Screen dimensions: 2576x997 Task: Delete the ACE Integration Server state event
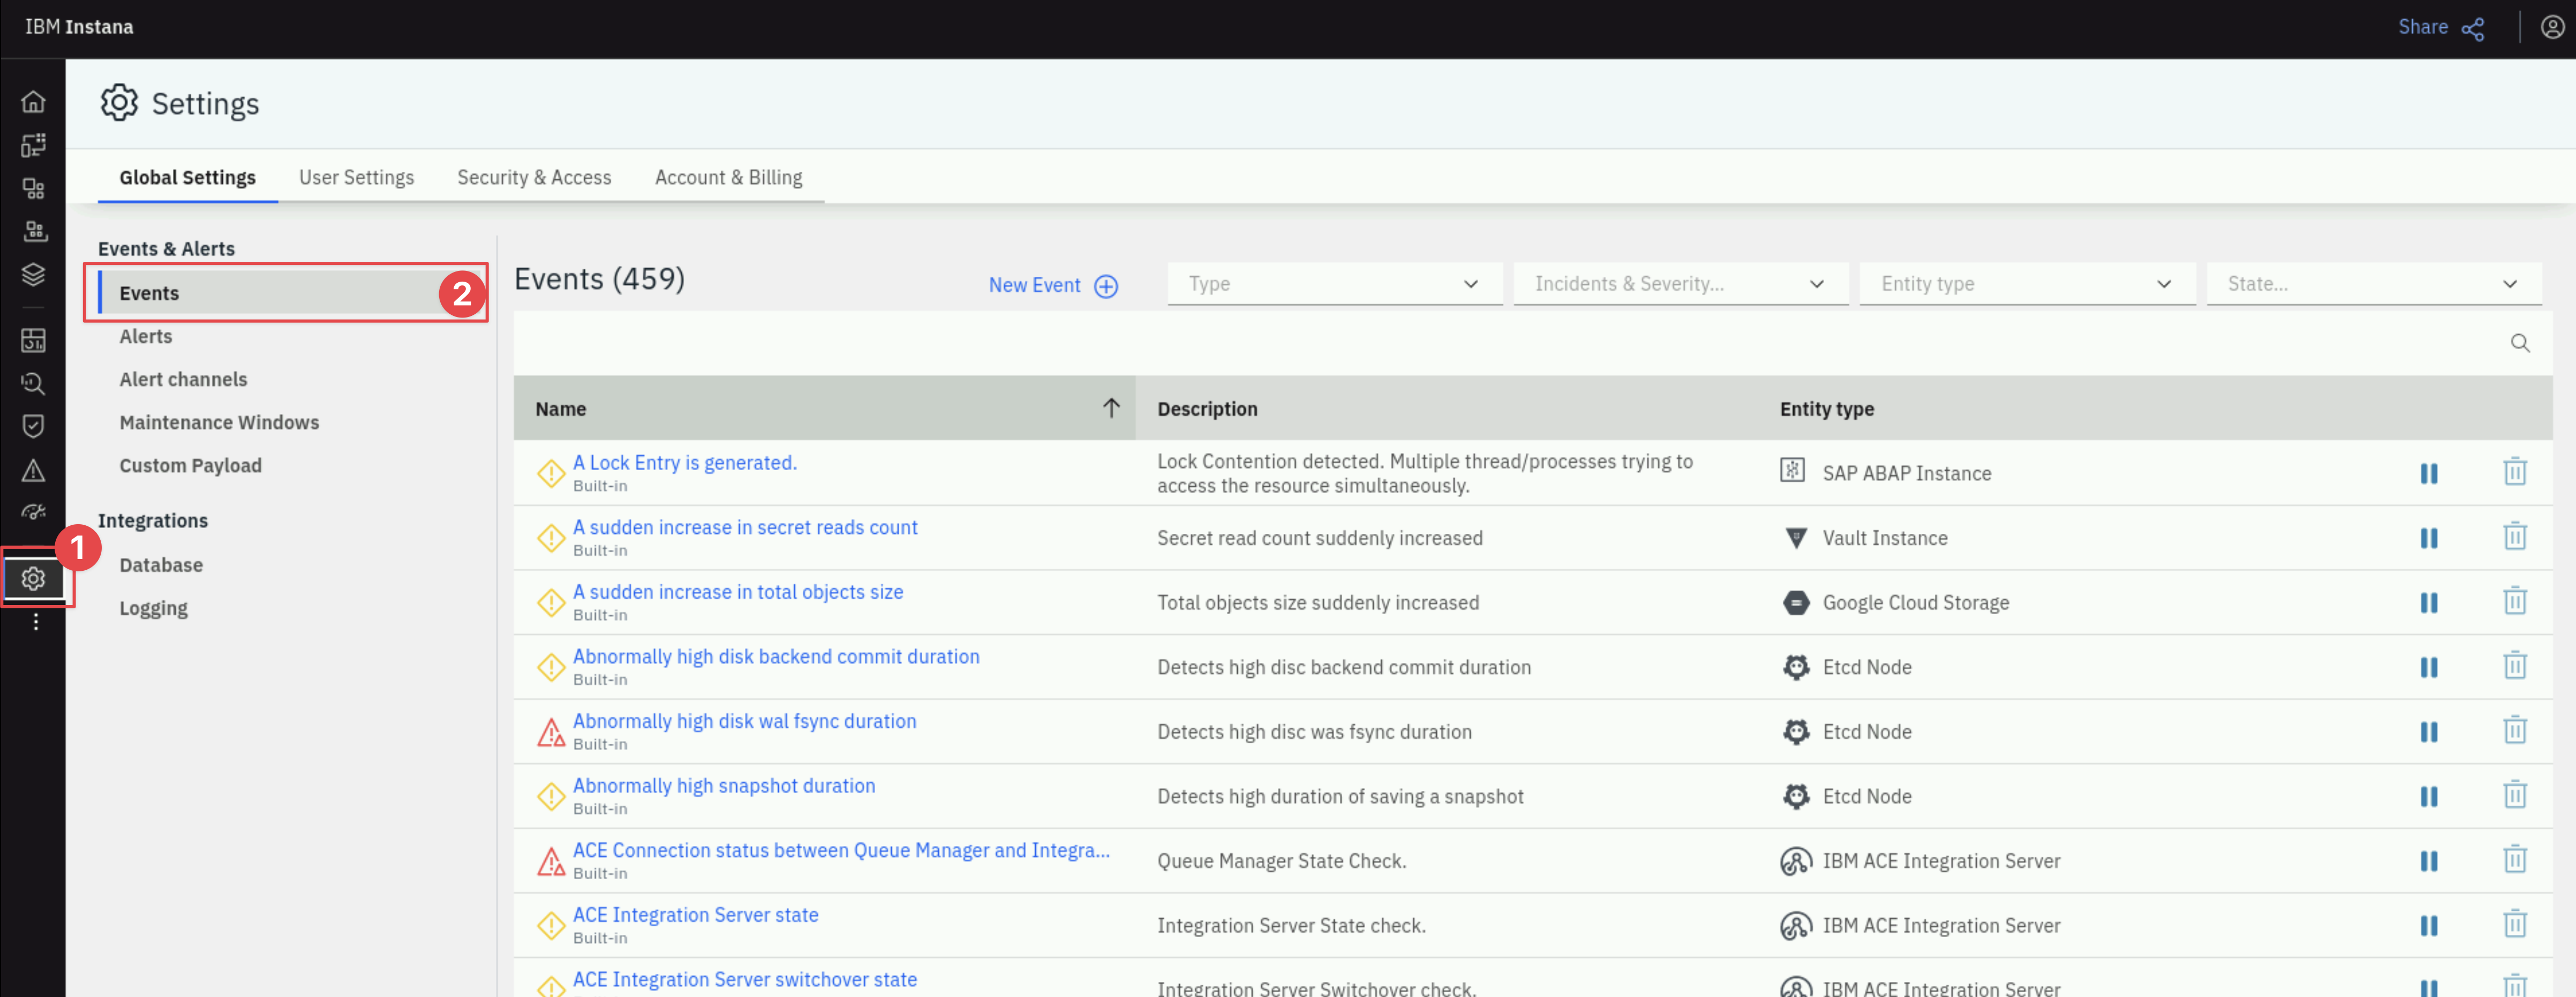pos(2514,925)
